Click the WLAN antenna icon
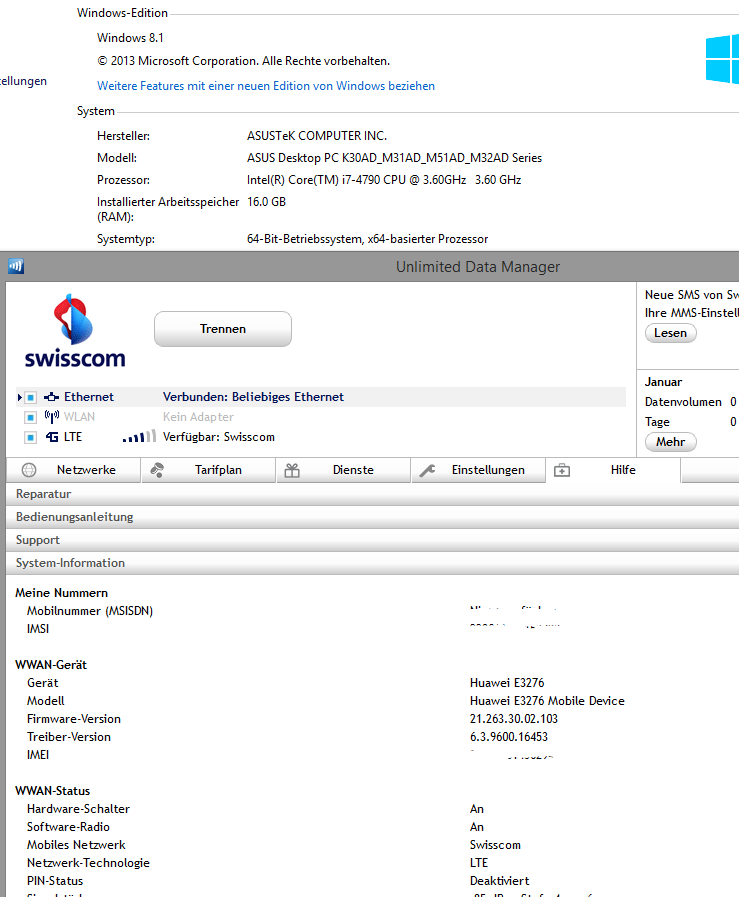The image size is (739, 897). point(52,417)
